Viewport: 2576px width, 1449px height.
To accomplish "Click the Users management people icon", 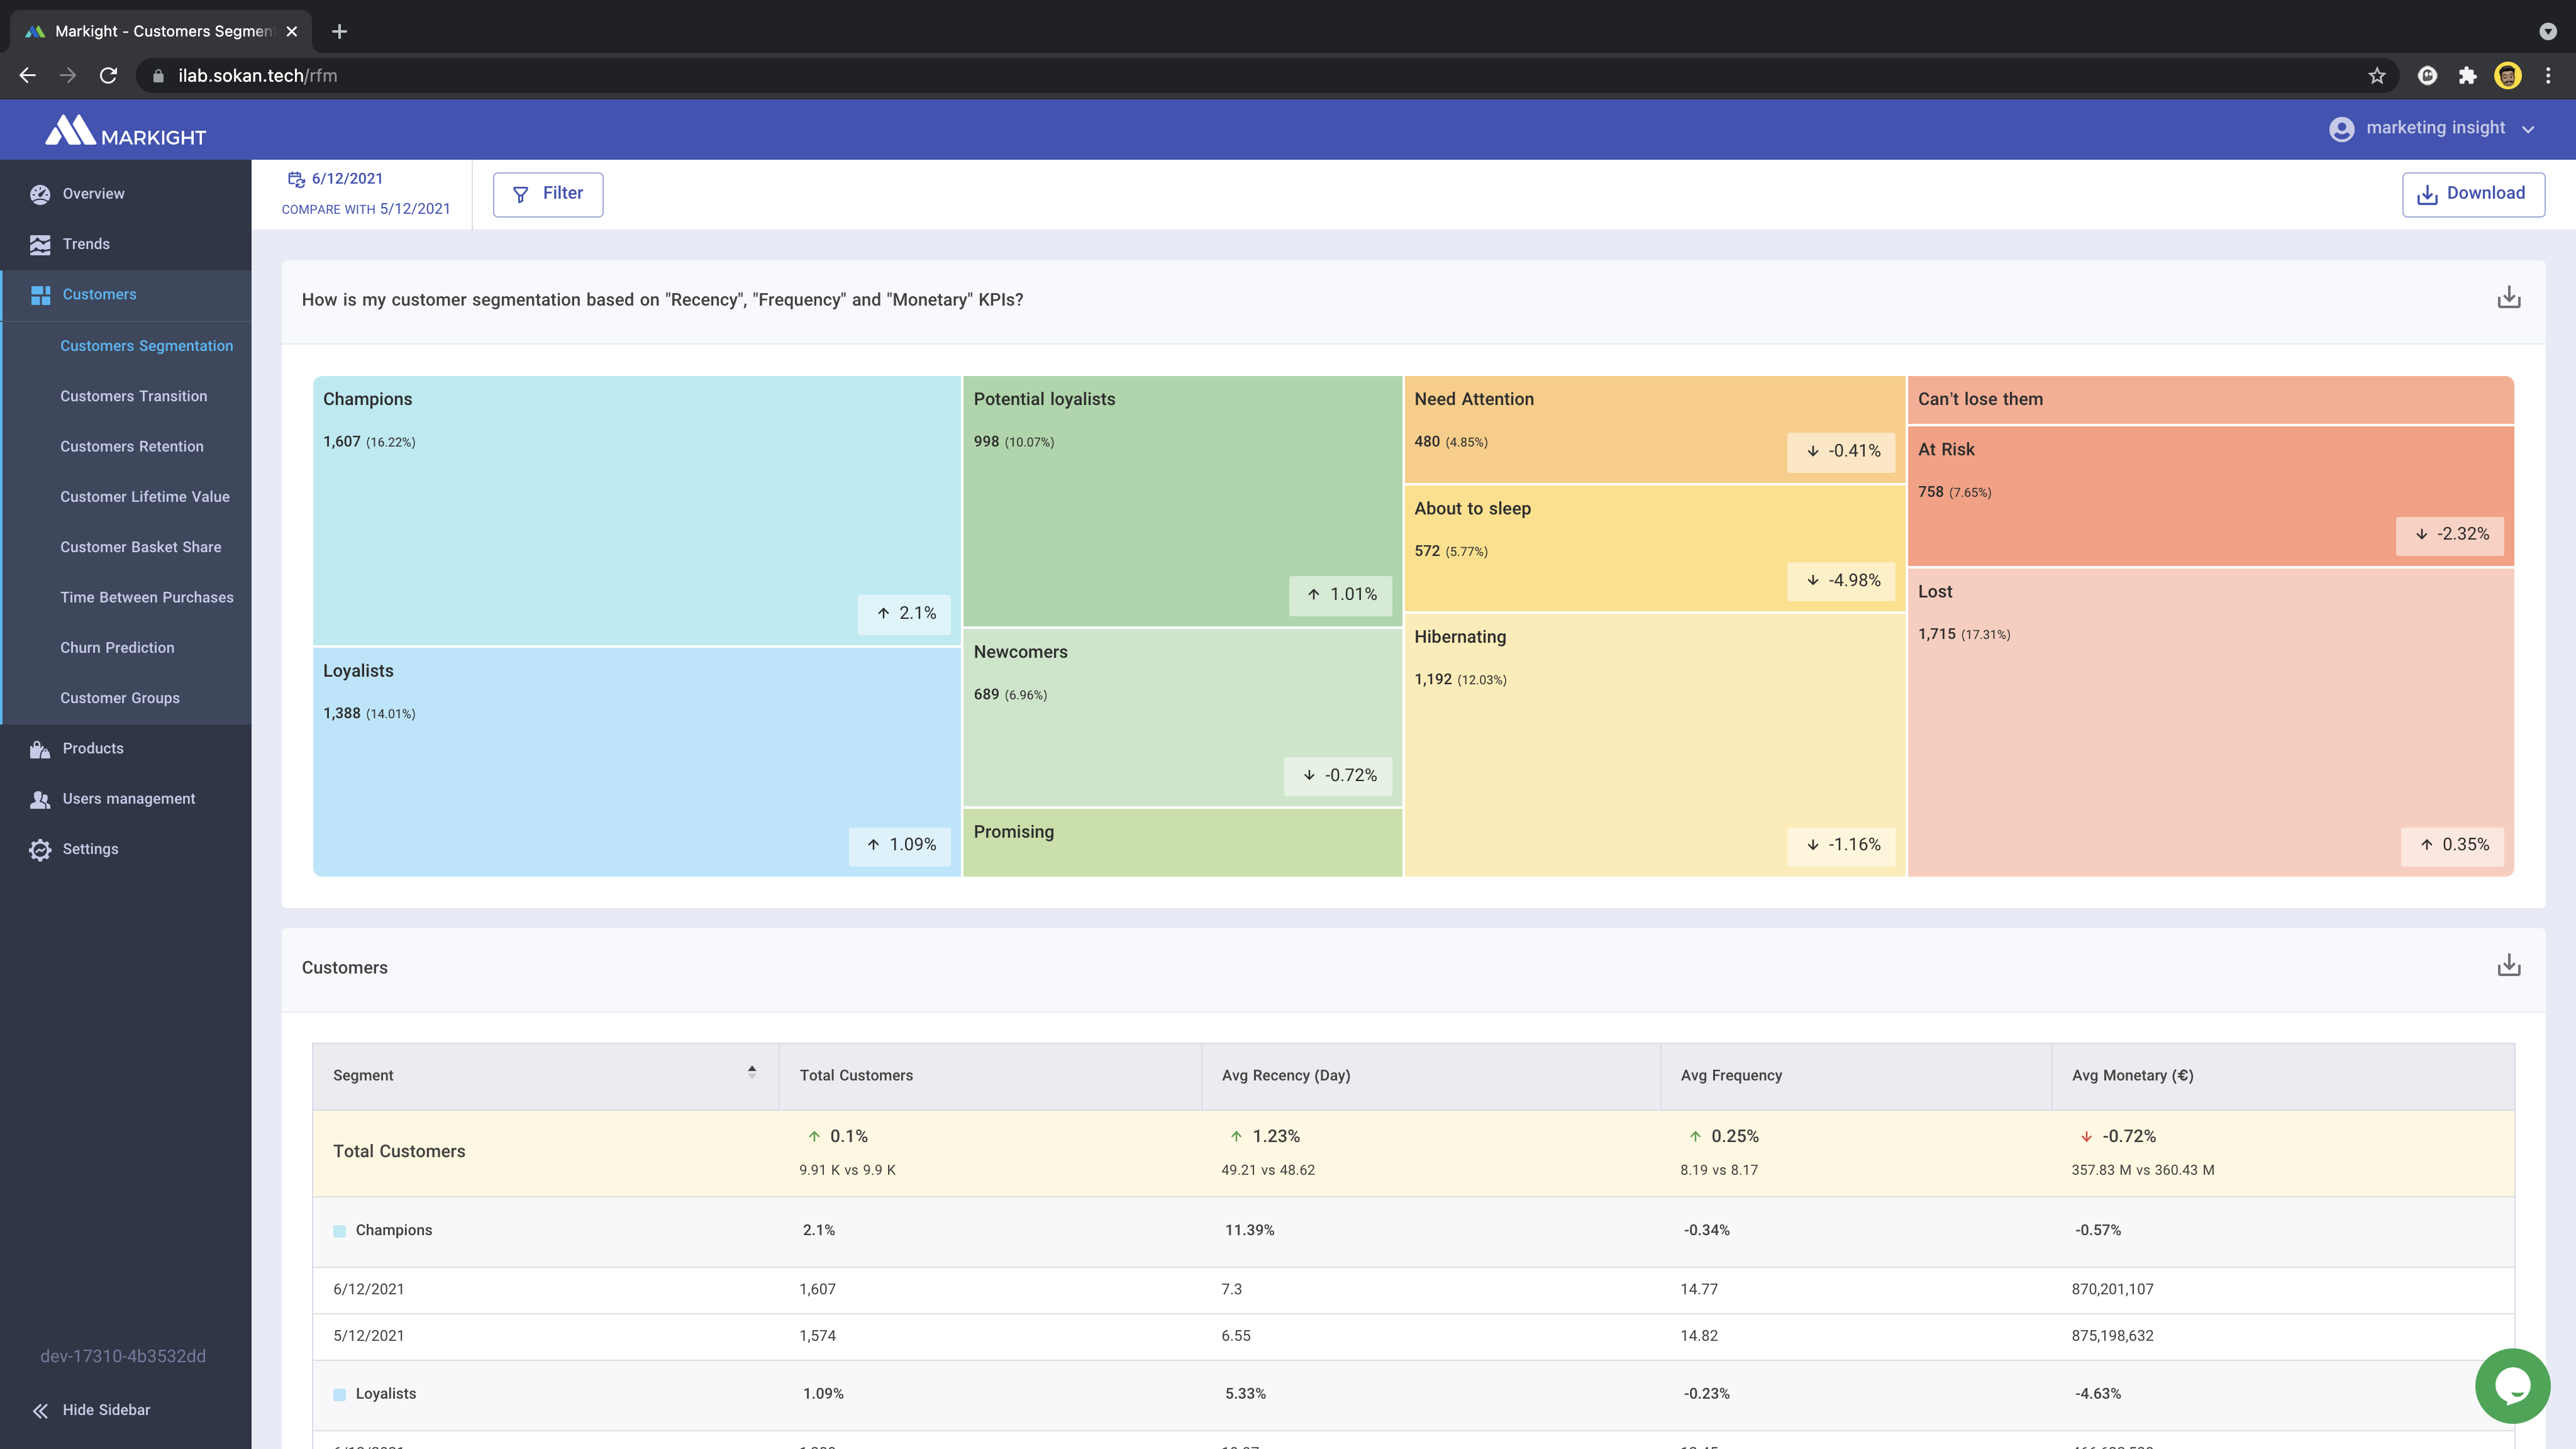I will (x=40, y=799).
